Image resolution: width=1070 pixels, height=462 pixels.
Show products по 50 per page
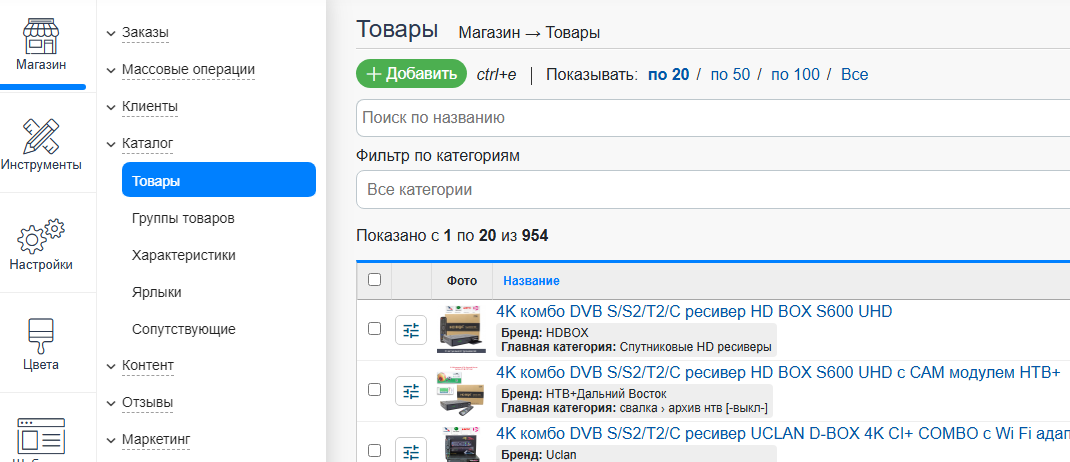(x=730, y=74)
